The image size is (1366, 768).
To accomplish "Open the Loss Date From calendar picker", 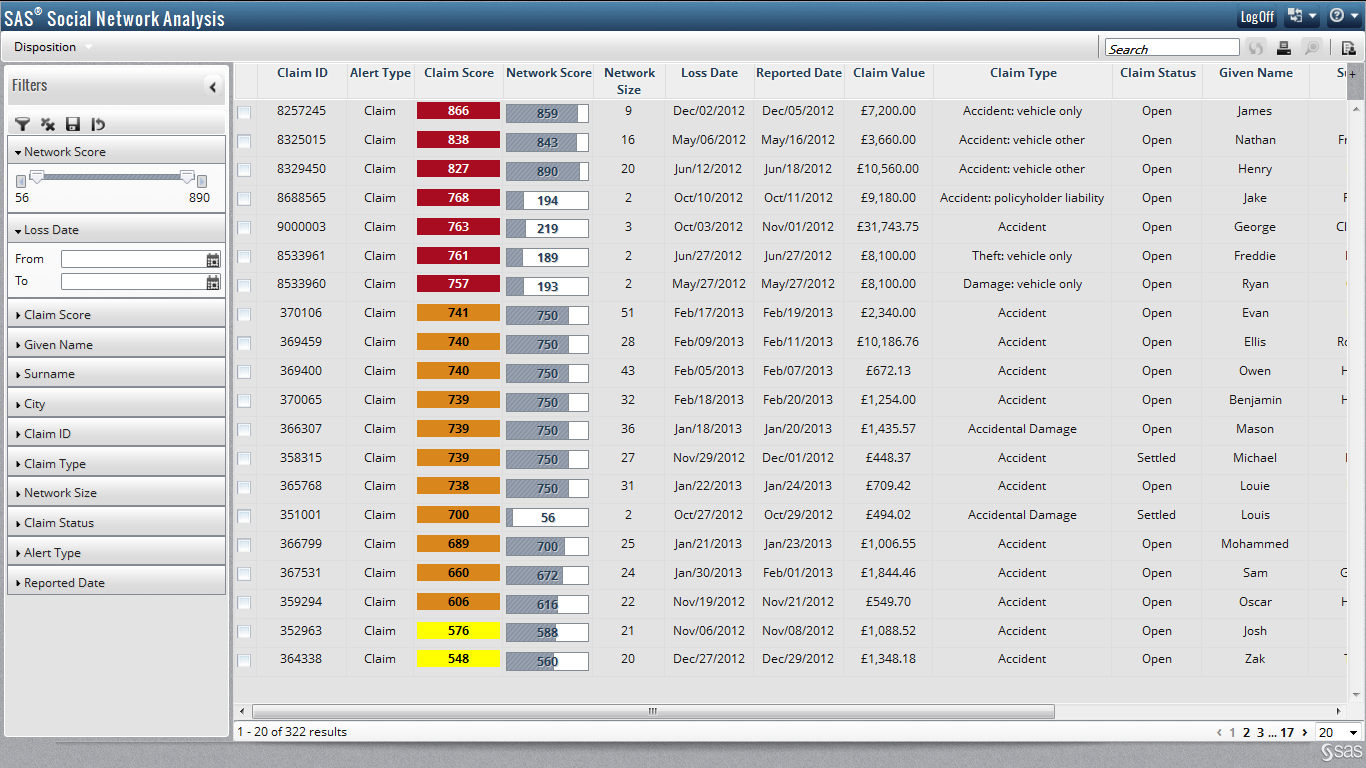I will coord(213,260).
